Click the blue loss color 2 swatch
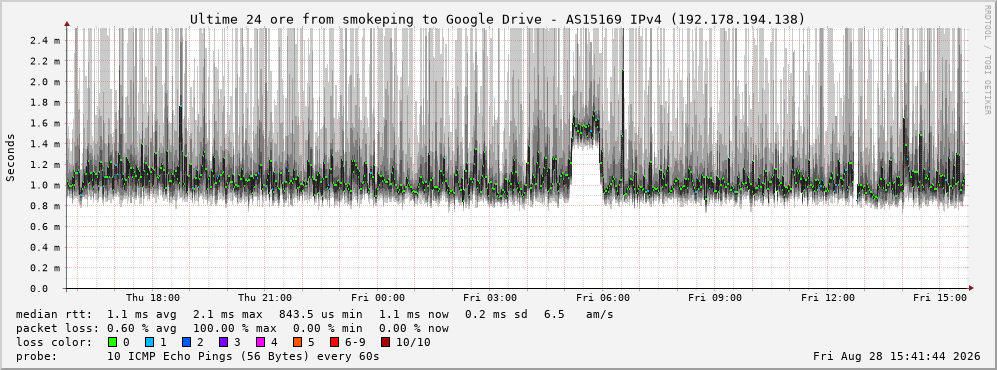Viewport: 997px width, 370px height. 187,343
